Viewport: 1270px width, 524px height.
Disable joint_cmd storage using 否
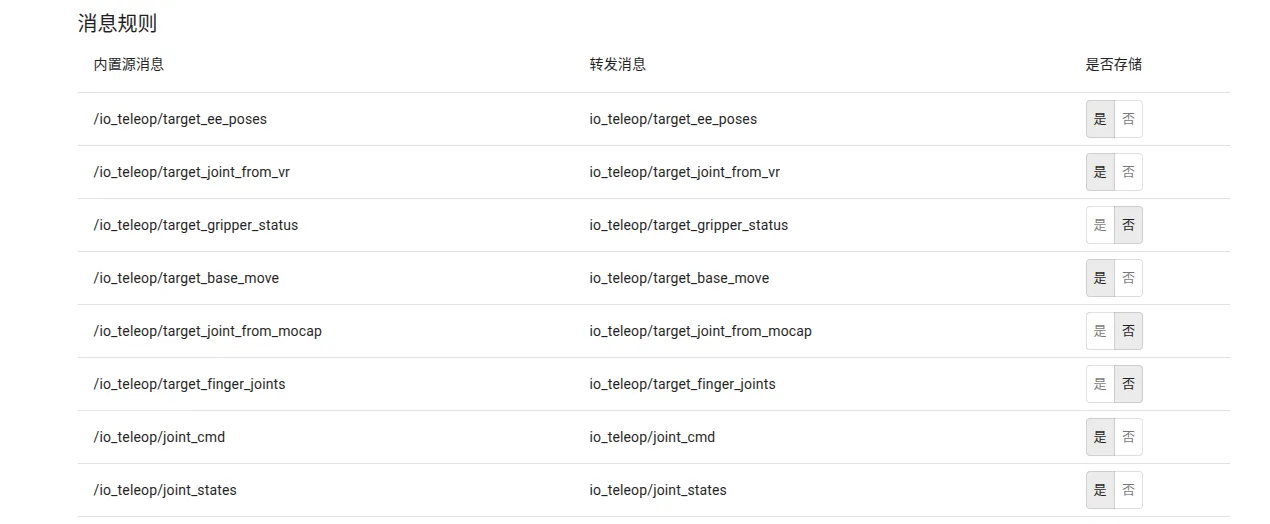click(1128, 437)
